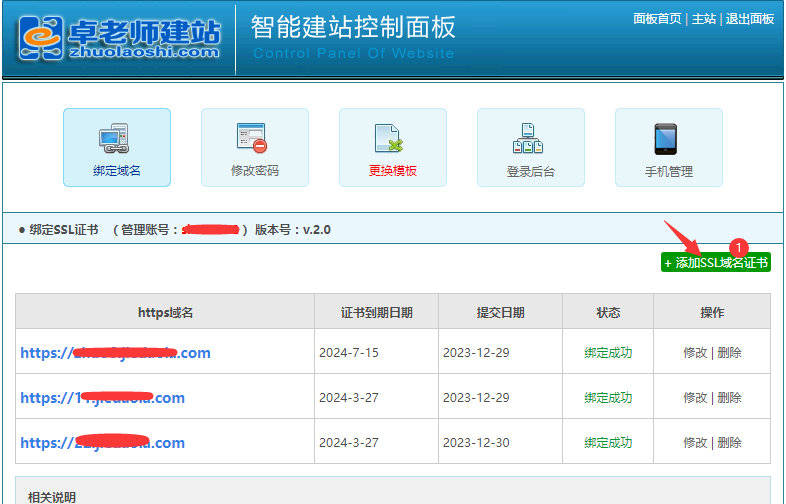Click the 卓老师建站 logo
The height and width of the screenshot is (504, 786).
[x=120, y=38]
